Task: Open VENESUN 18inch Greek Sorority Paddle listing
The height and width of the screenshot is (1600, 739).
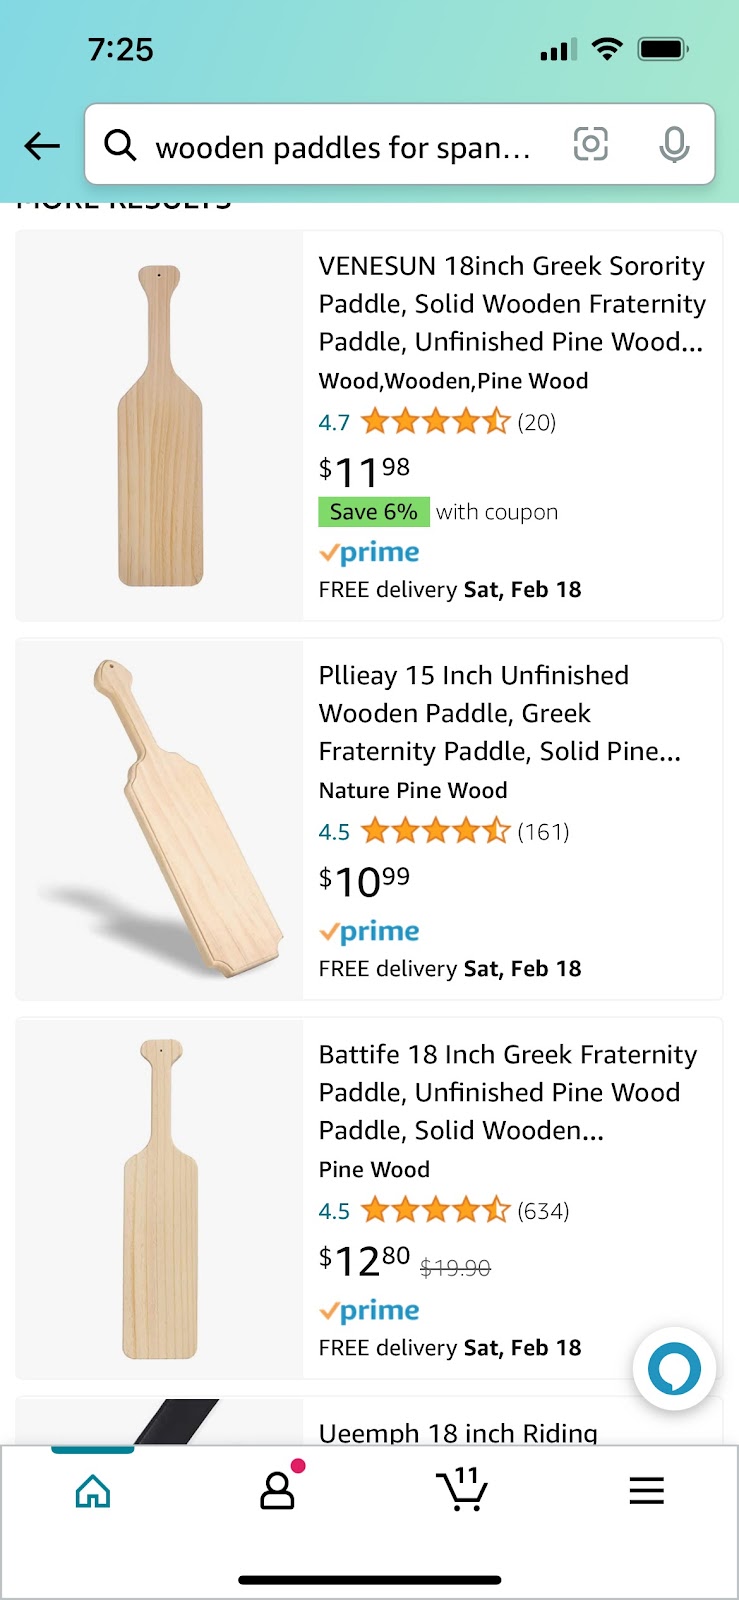Action: pos(511,304)
